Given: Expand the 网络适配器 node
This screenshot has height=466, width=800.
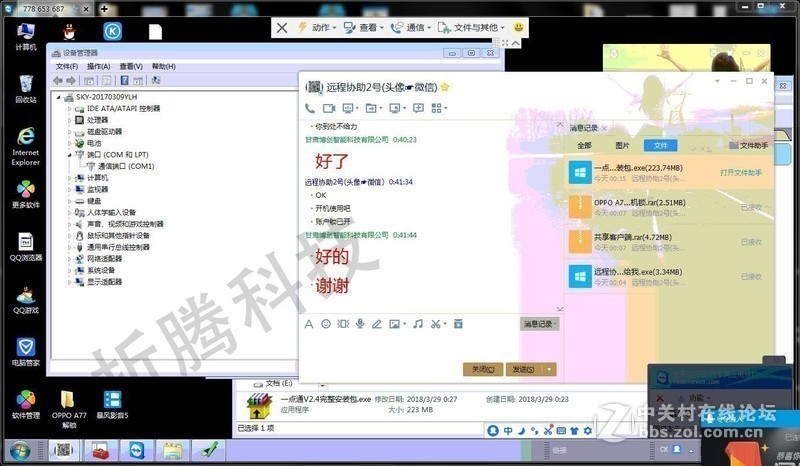Looking at the screenshot, I should point(70,259).
